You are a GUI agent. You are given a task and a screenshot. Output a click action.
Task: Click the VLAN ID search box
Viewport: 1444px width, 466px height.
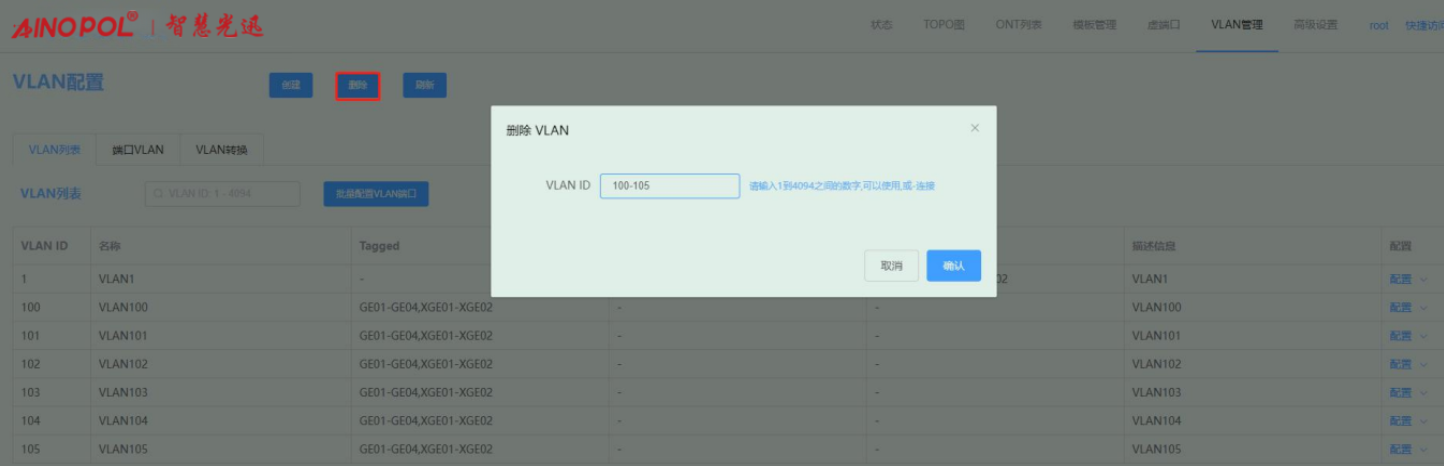tap(222, 194)
